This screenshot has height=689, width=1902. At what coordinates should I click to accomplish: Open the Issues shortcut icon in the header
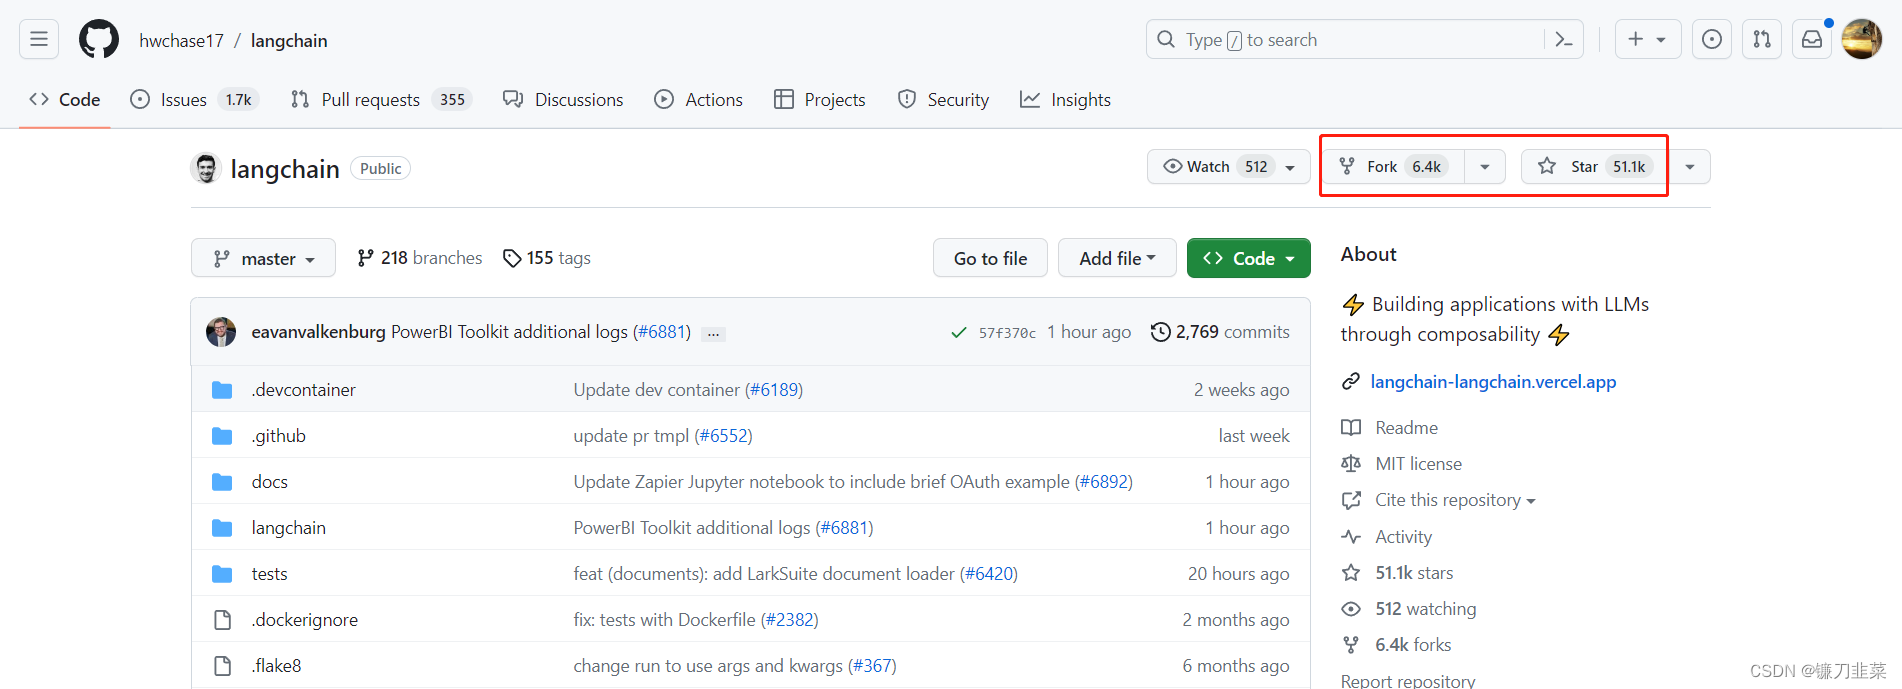1712,40
